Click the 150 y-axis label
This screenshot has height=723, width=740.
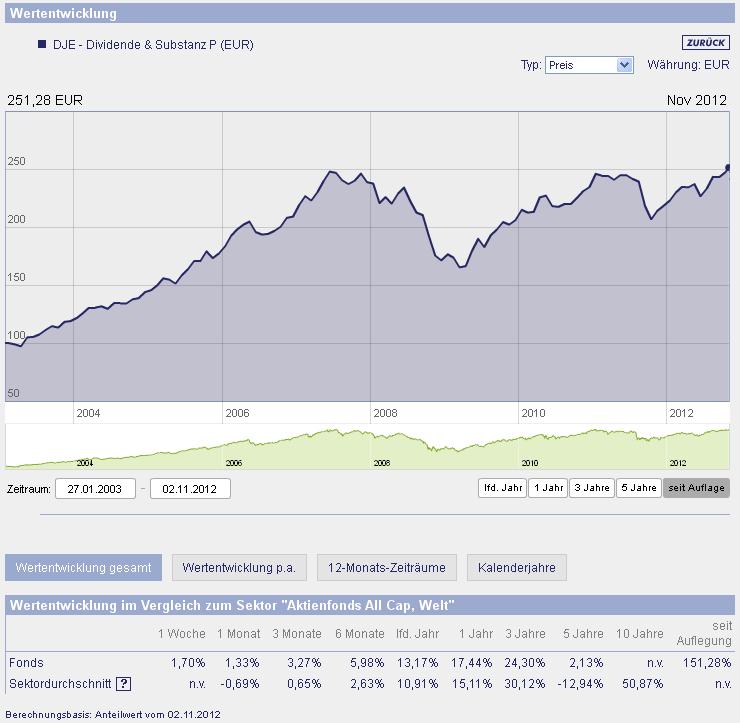click(16, 277)
